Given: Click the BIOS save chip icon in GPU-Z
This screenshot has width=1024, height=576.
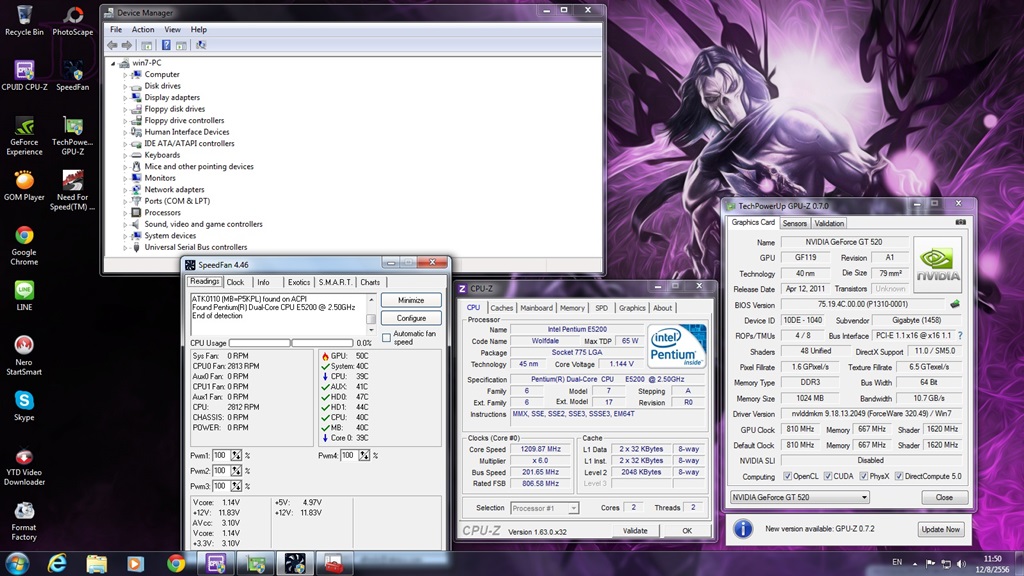Looking at the screenshot, I should tap(955, 304).
